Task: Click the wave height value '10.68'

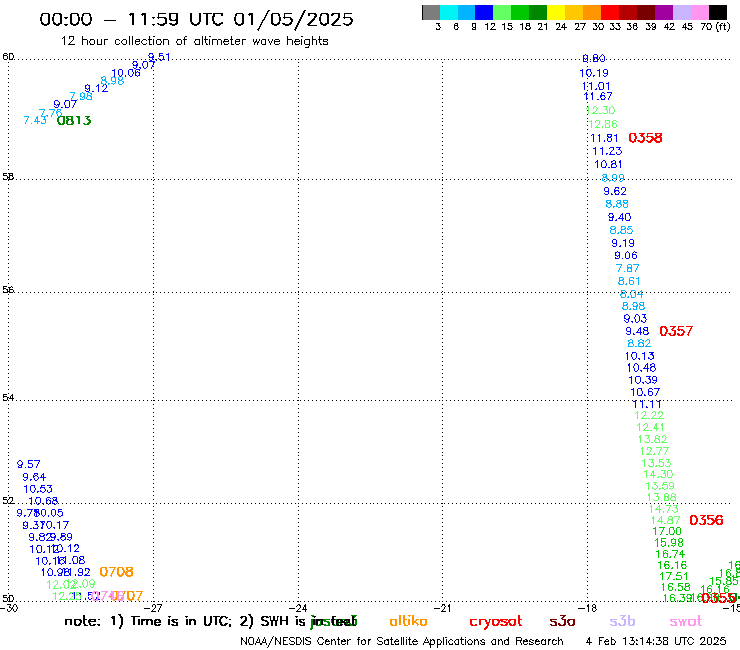Action: click(x=43, y=501)
